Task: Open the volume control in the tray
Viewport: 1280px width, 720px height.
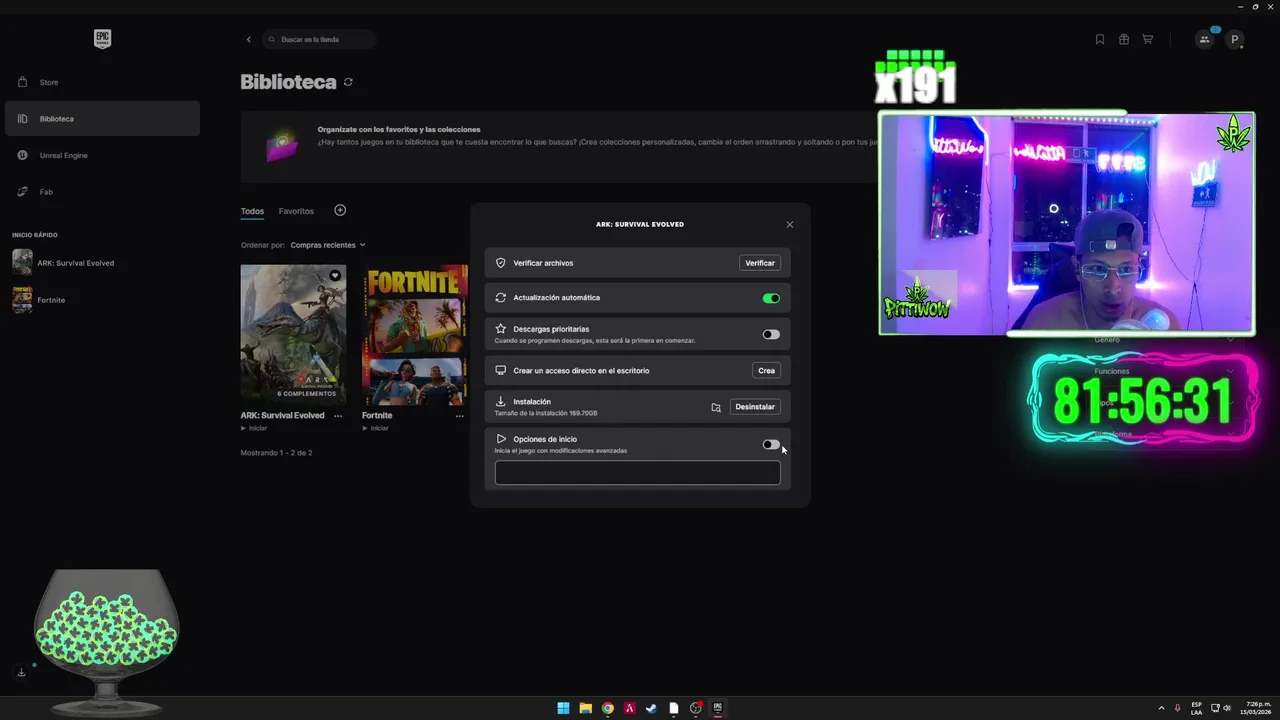Action: (1227, 708)
